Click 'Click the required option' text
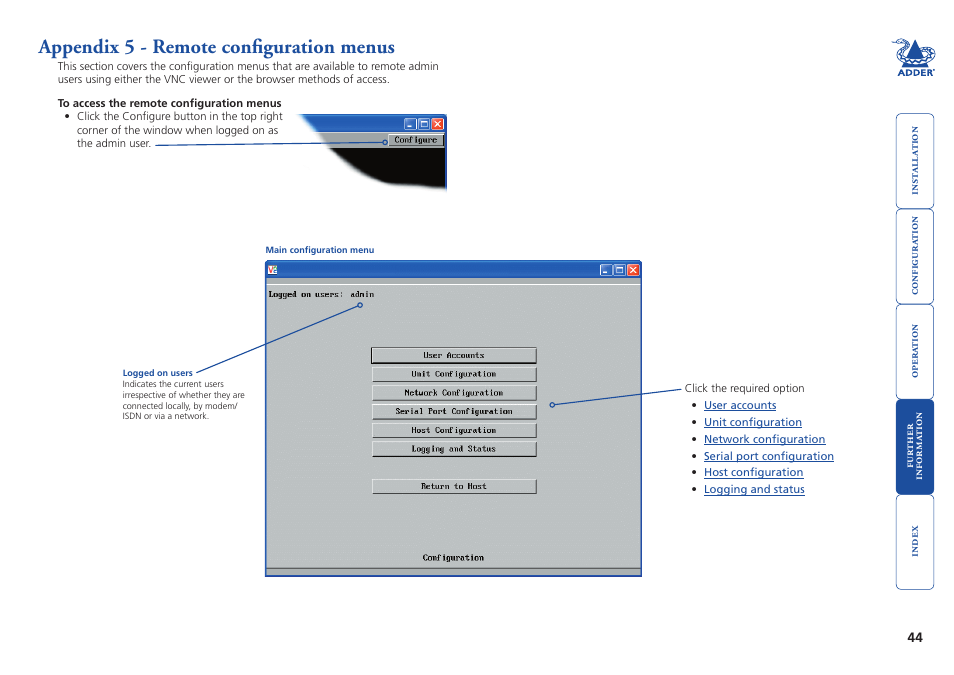Image resolution: width=954 pixels, height=675 pixels. [744, 388]
